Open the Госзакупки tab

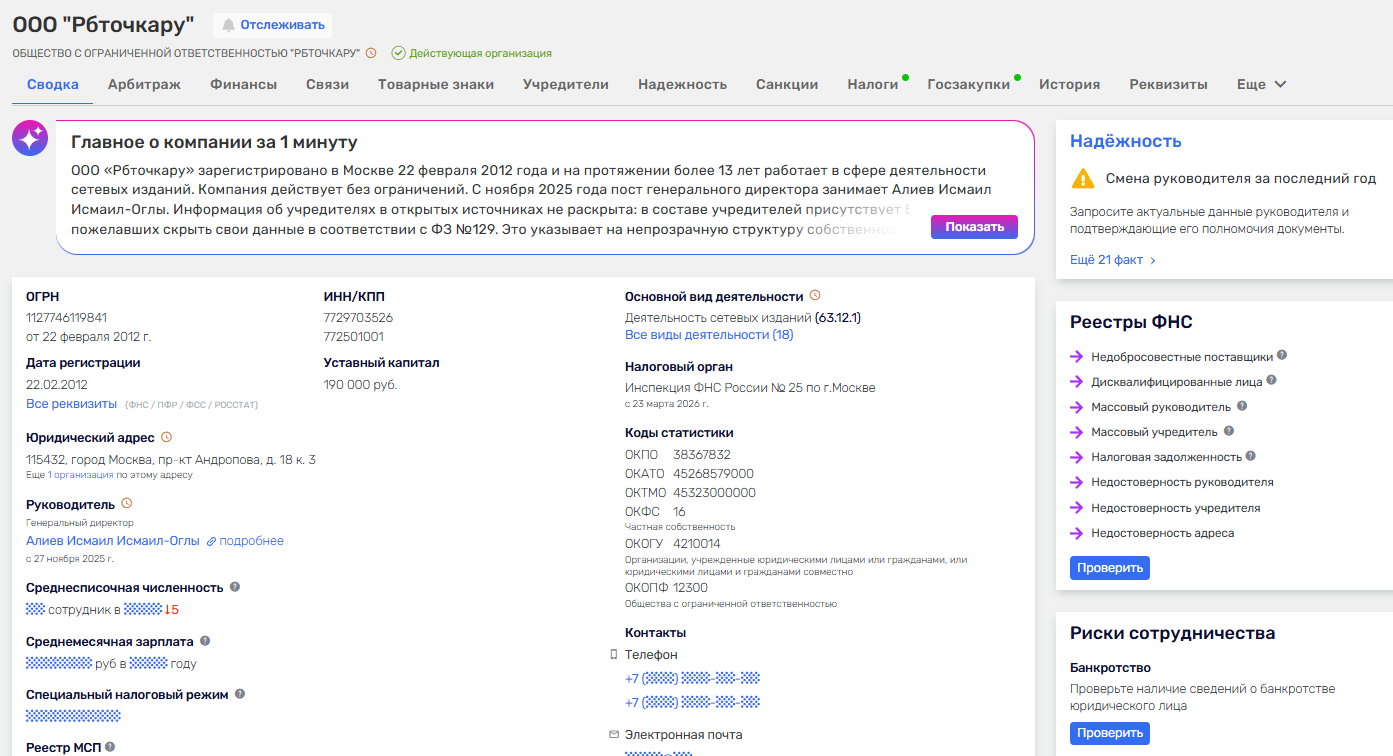[x=969, y=84]
